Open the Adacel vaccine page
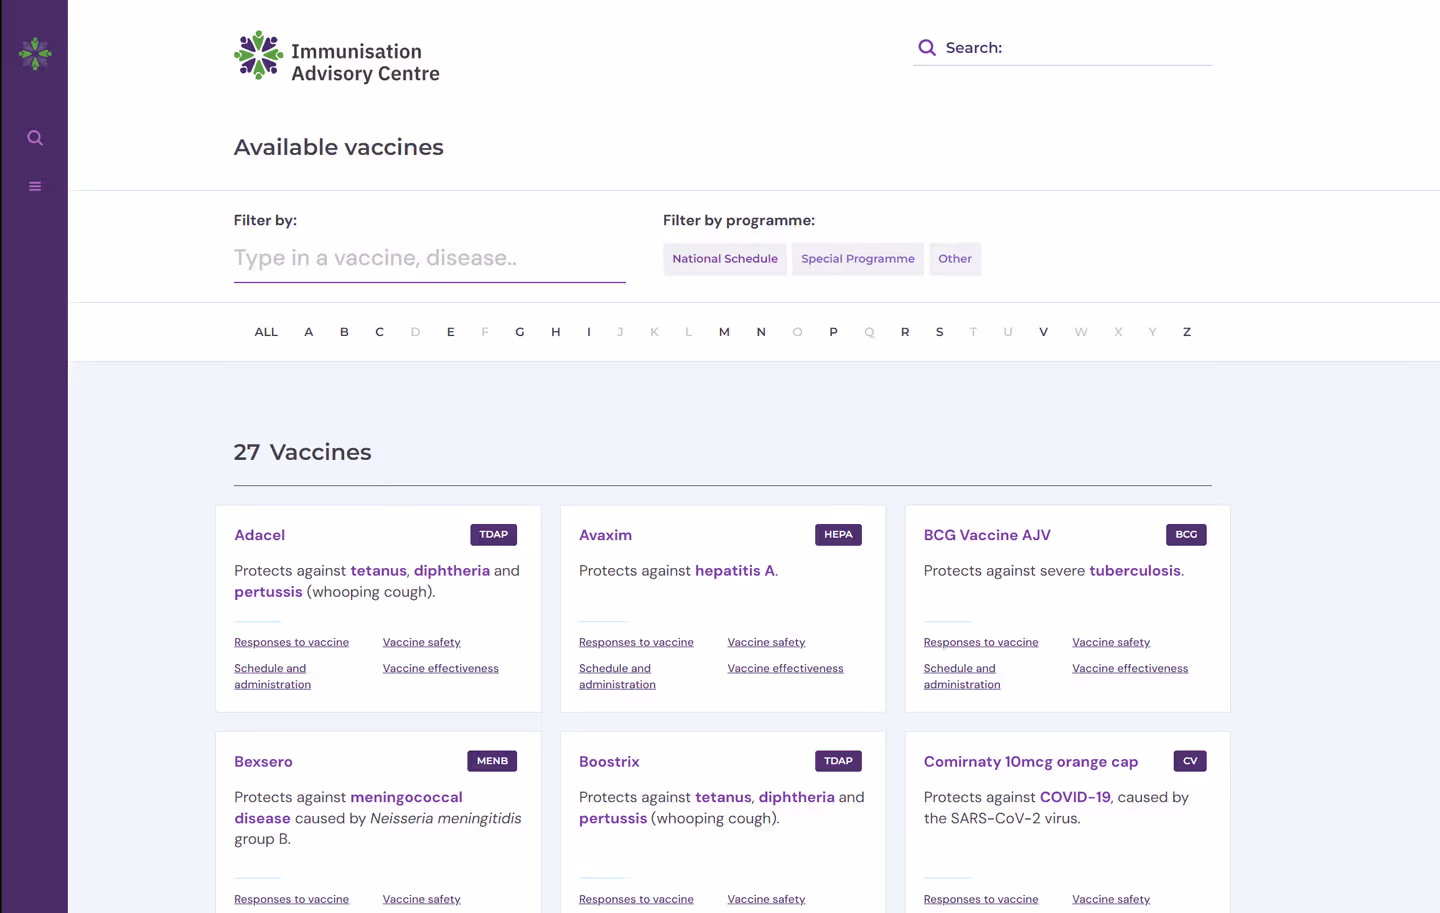 (x=260, y=535)
